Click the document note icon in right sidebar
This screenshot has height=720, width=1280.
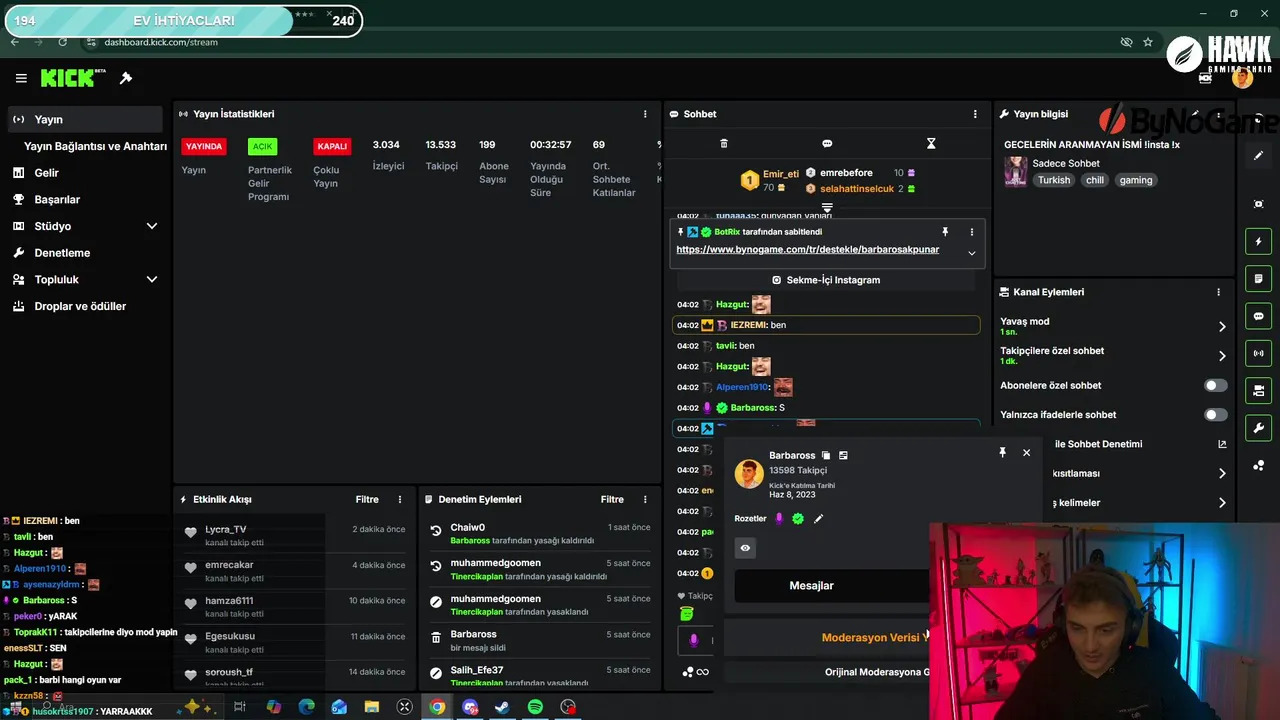pyautogui.click(x=1258, y=278)
